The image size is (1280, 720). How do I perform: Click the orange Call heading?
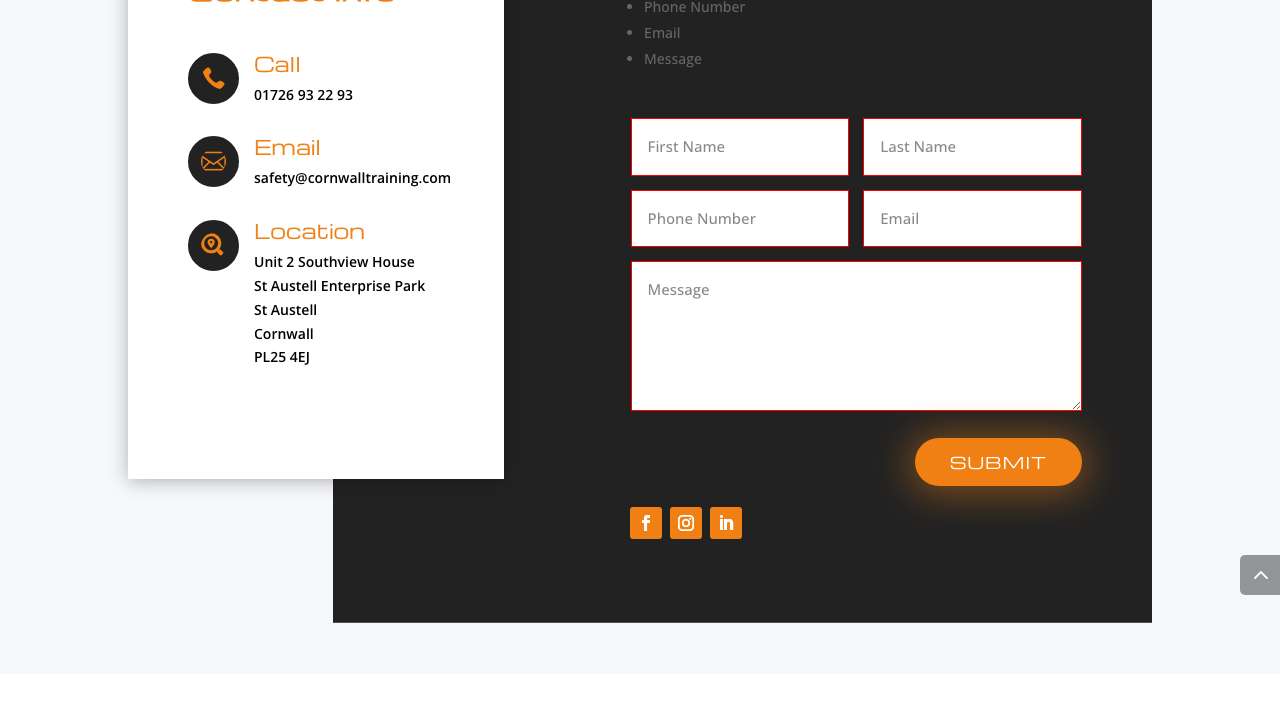point(277,65)
